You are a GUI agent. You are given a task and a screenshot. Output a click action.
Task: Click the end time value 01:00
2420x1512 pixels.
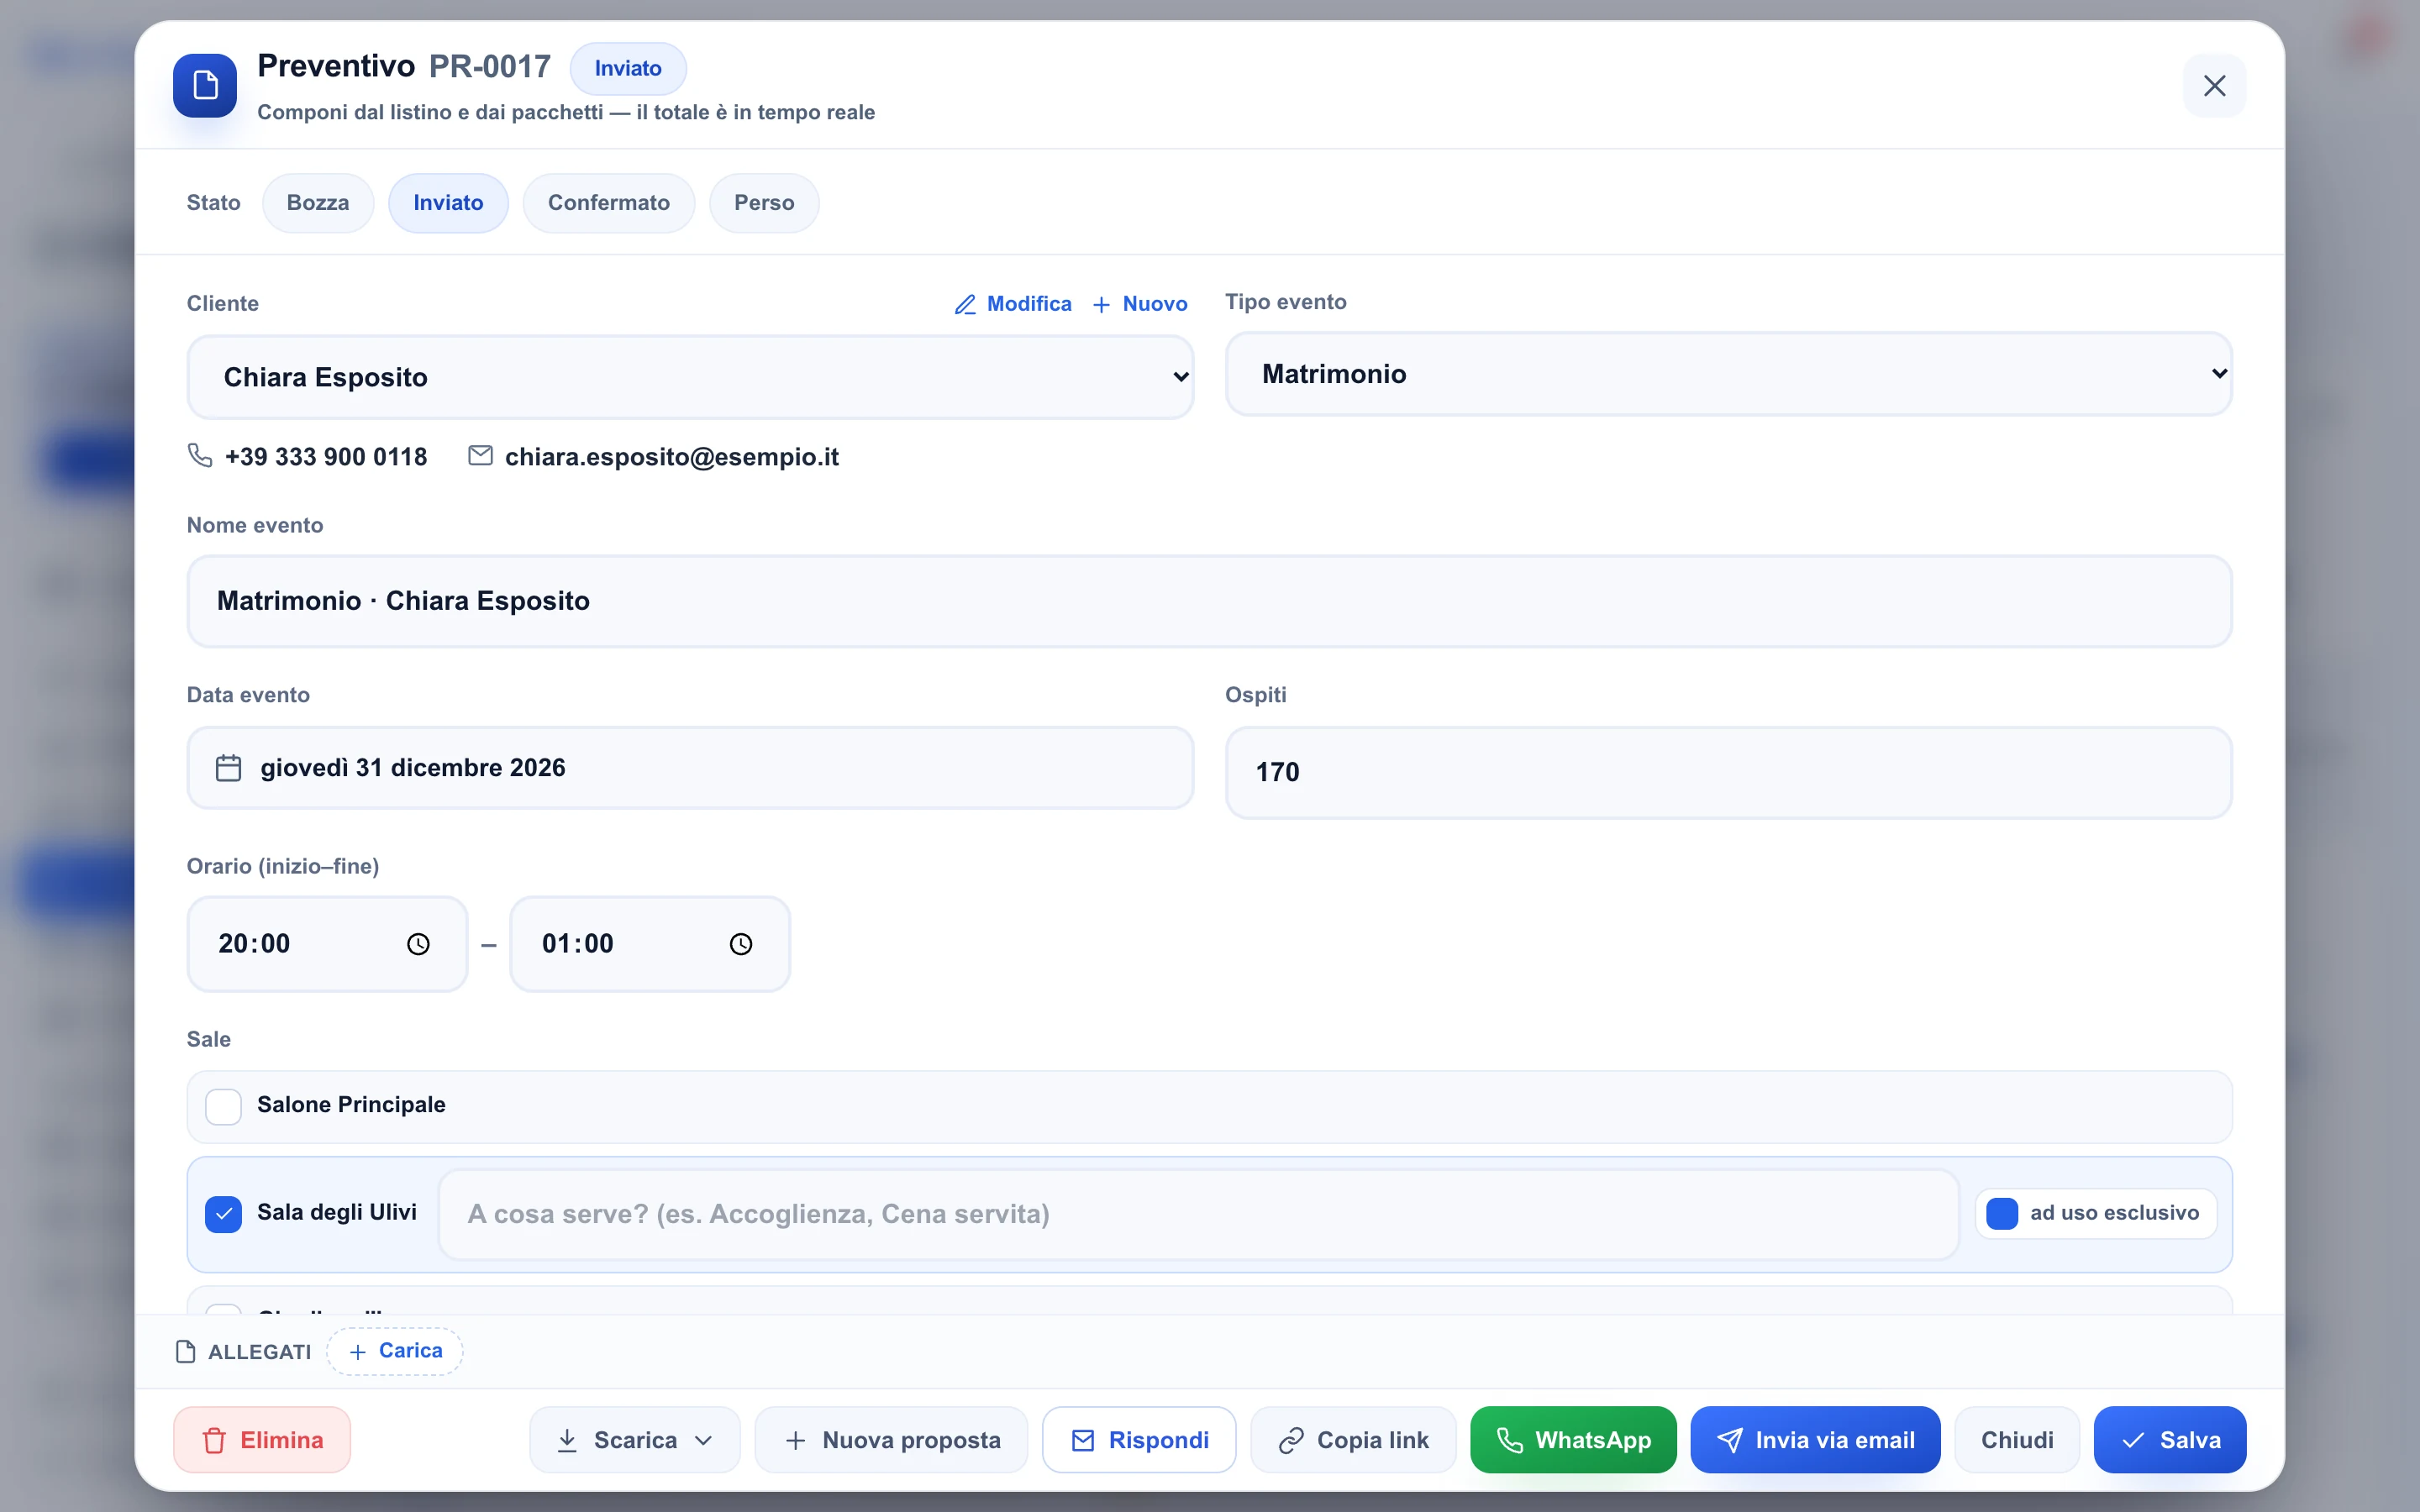coord(578,944)
